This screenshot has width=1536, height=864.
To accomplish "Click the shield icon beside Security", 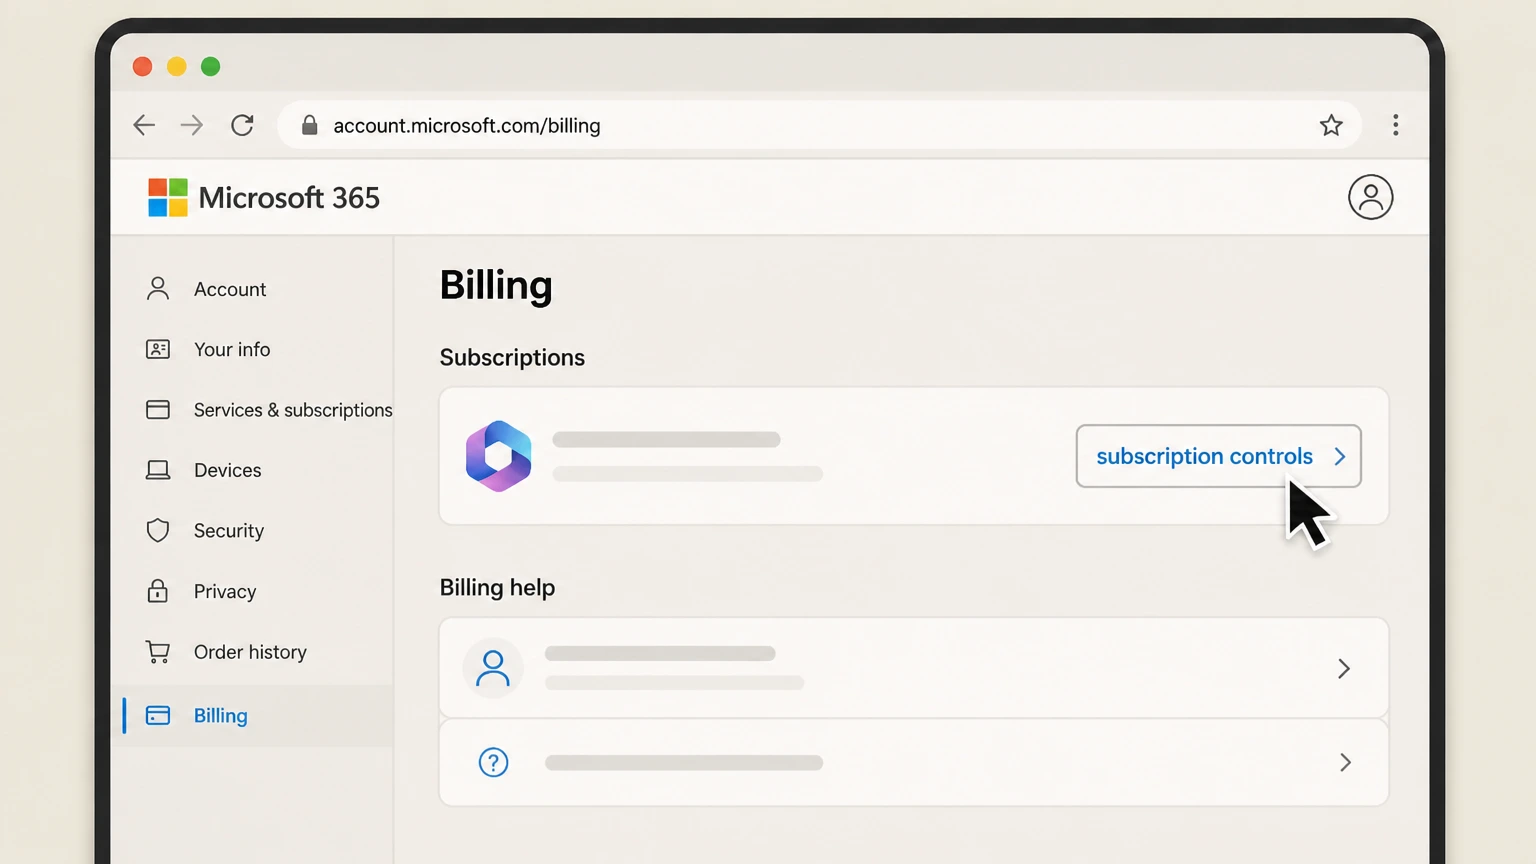I will tap(158, 530).
